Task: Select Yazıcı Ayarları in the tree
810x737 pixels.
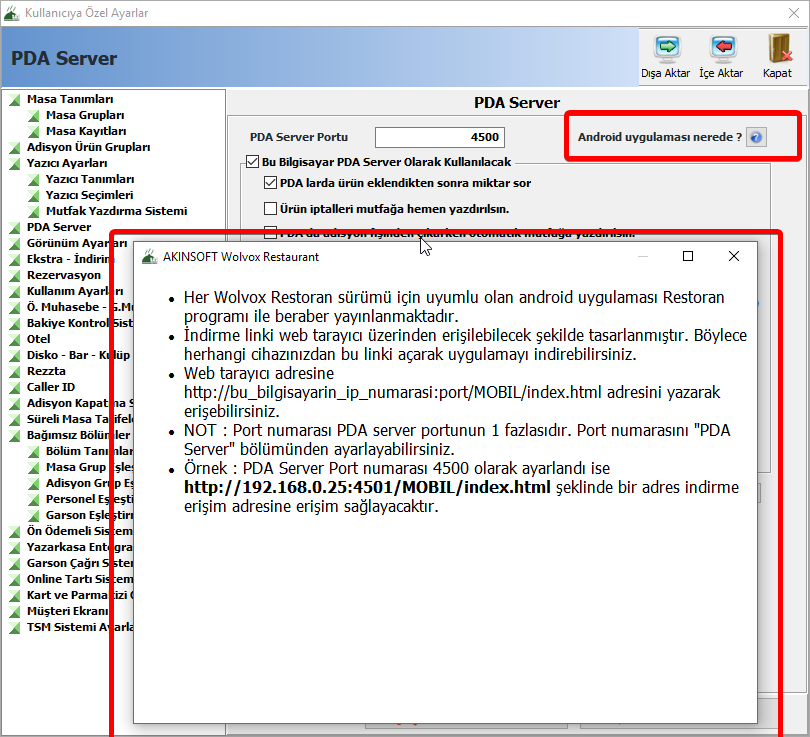Action: click(67, 163)
